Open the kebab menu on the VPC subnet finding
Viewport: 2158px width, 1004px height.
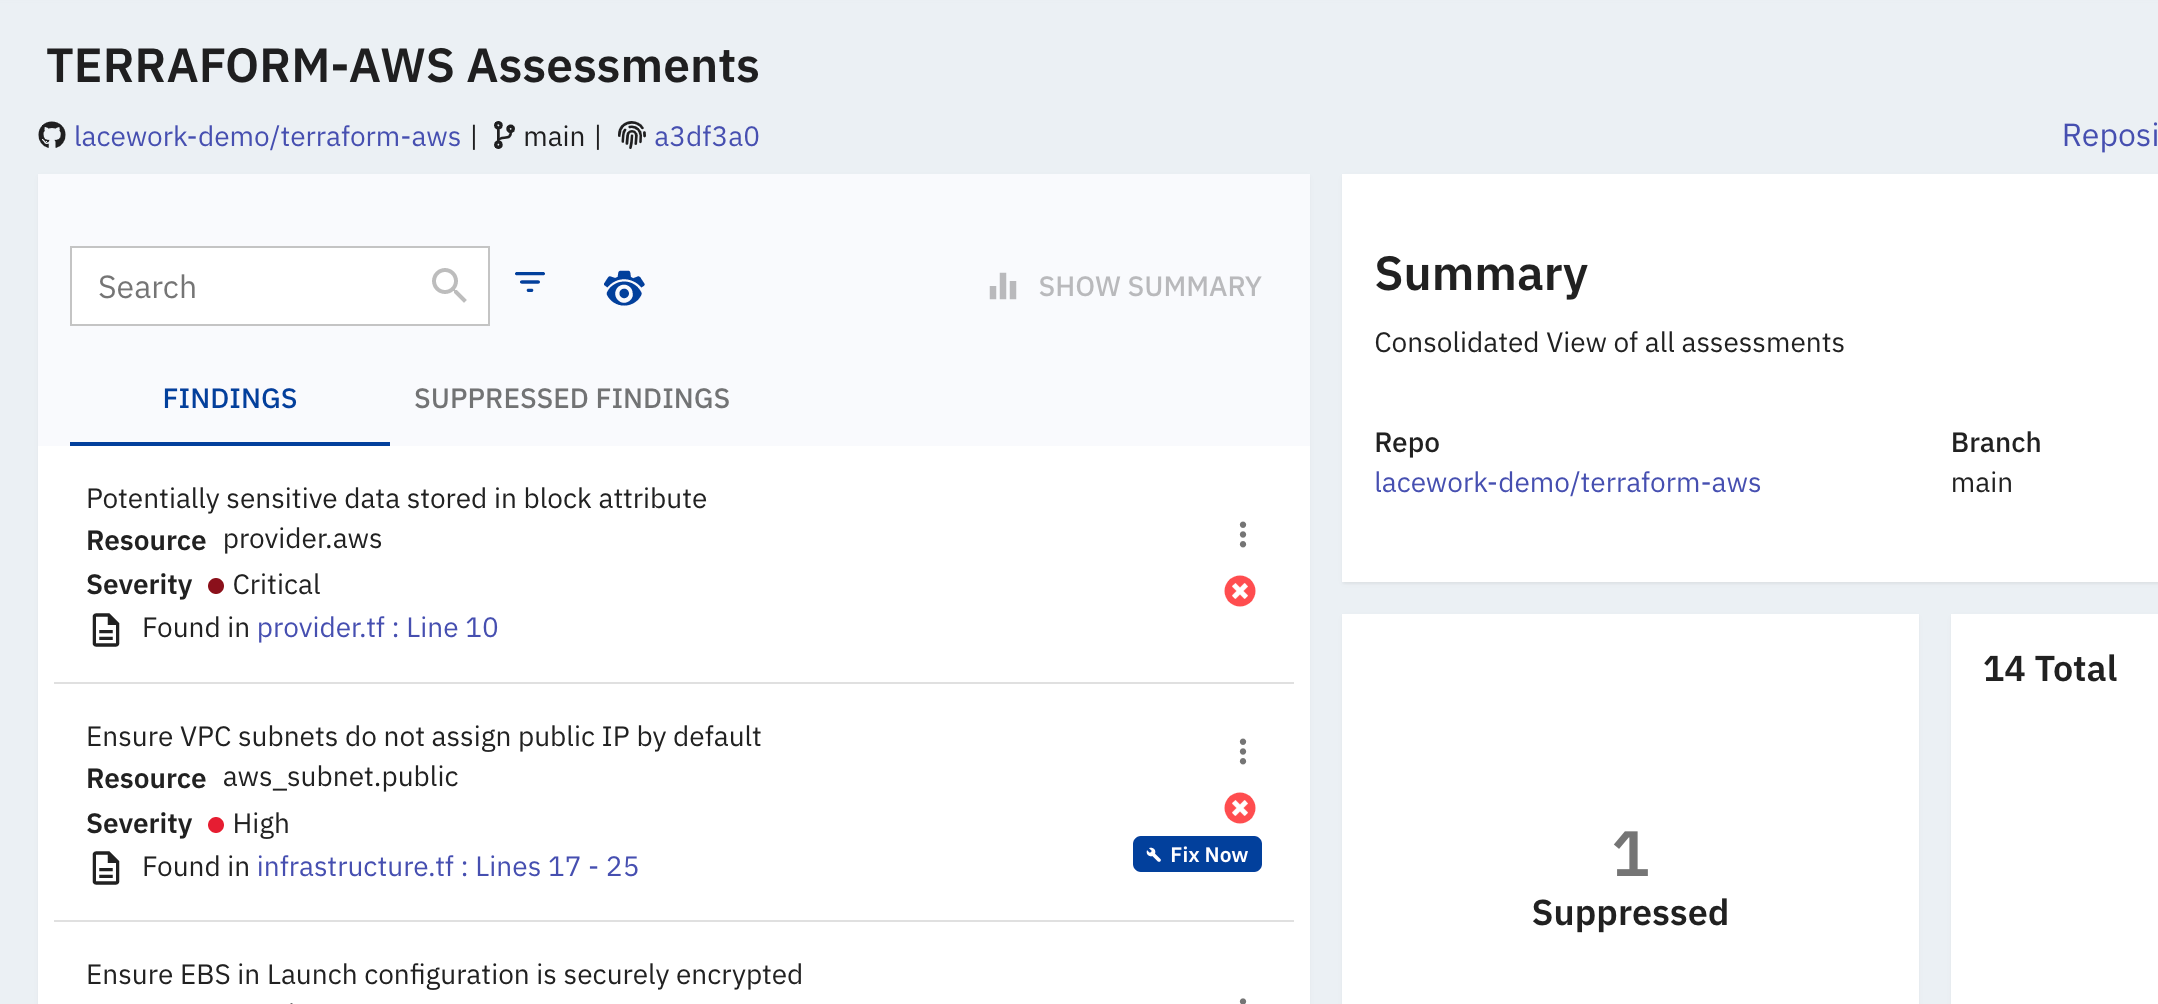click(1243, 751)
